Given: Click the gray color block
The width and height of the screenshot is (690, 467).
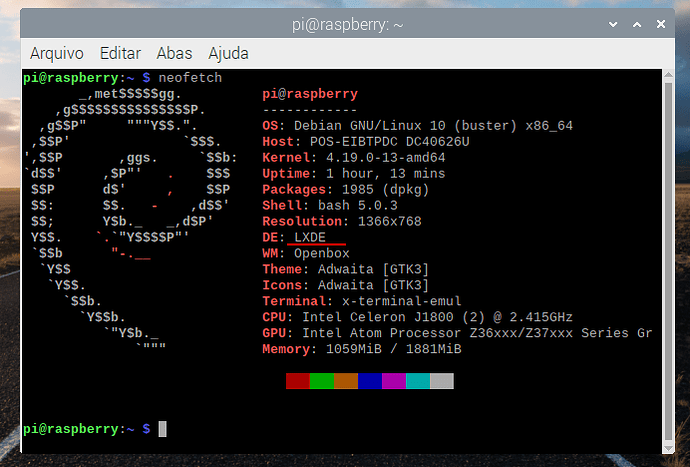Looking at the screenshot, I should (441, 381).
